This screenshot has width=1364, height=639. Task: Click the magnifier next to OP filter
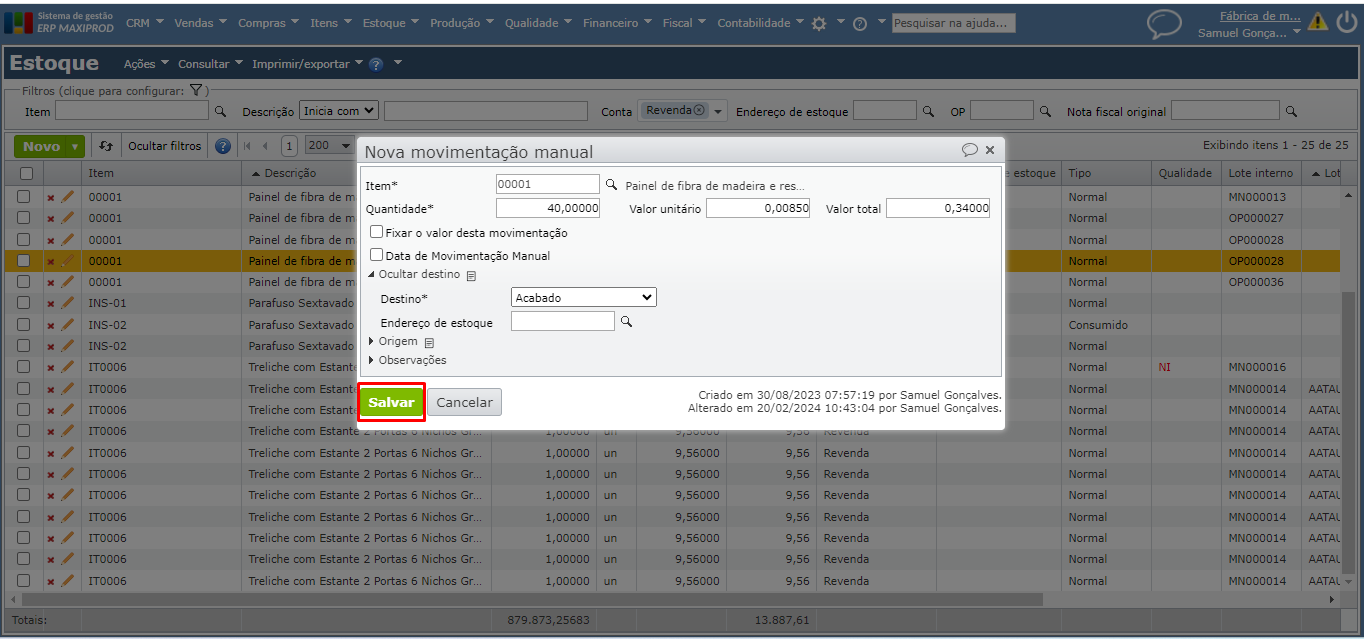pyautogui.click(x=1045, y=112)
